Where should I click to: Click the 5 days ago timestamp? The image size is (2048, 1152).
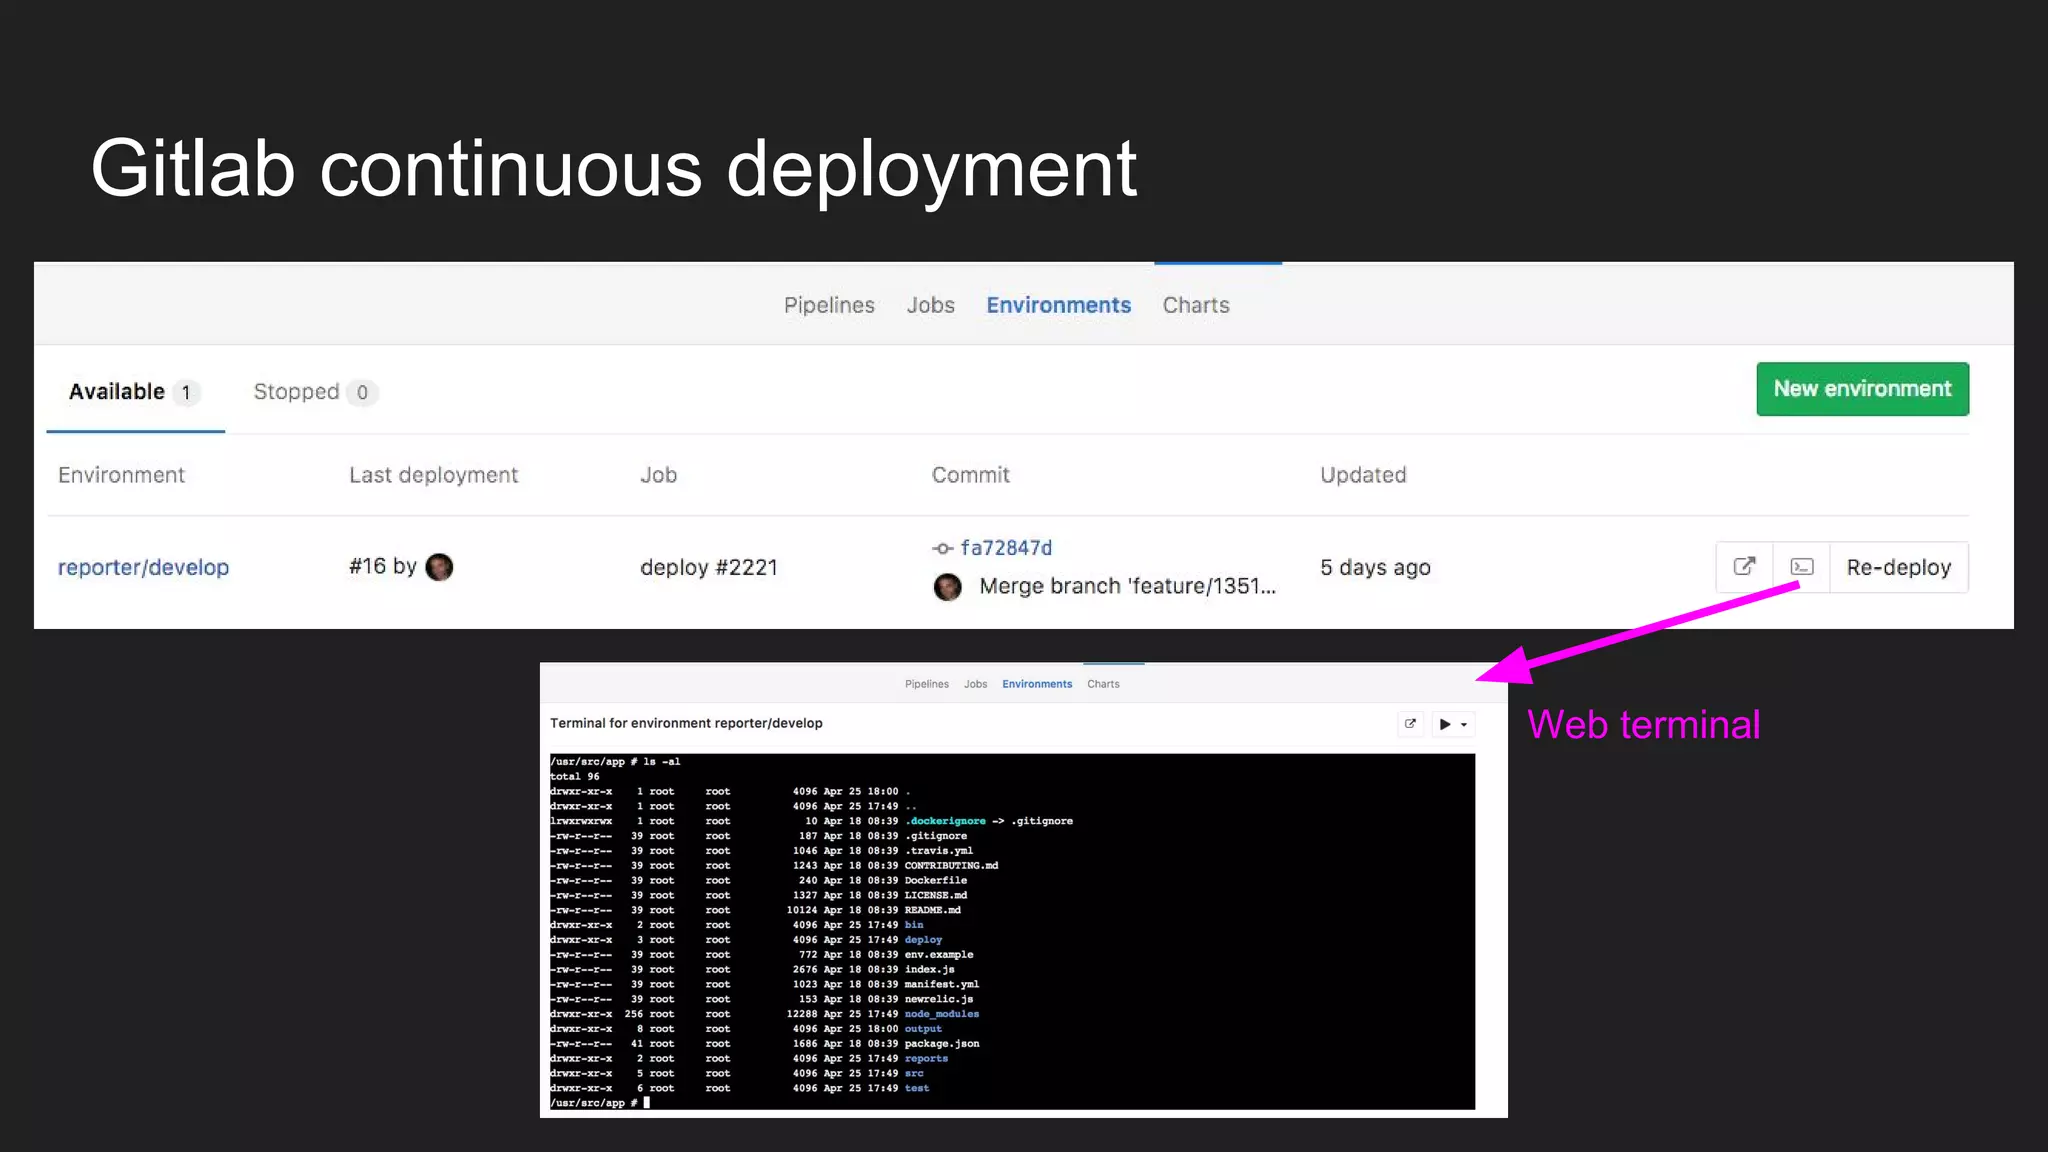[x=1375, y=568]
